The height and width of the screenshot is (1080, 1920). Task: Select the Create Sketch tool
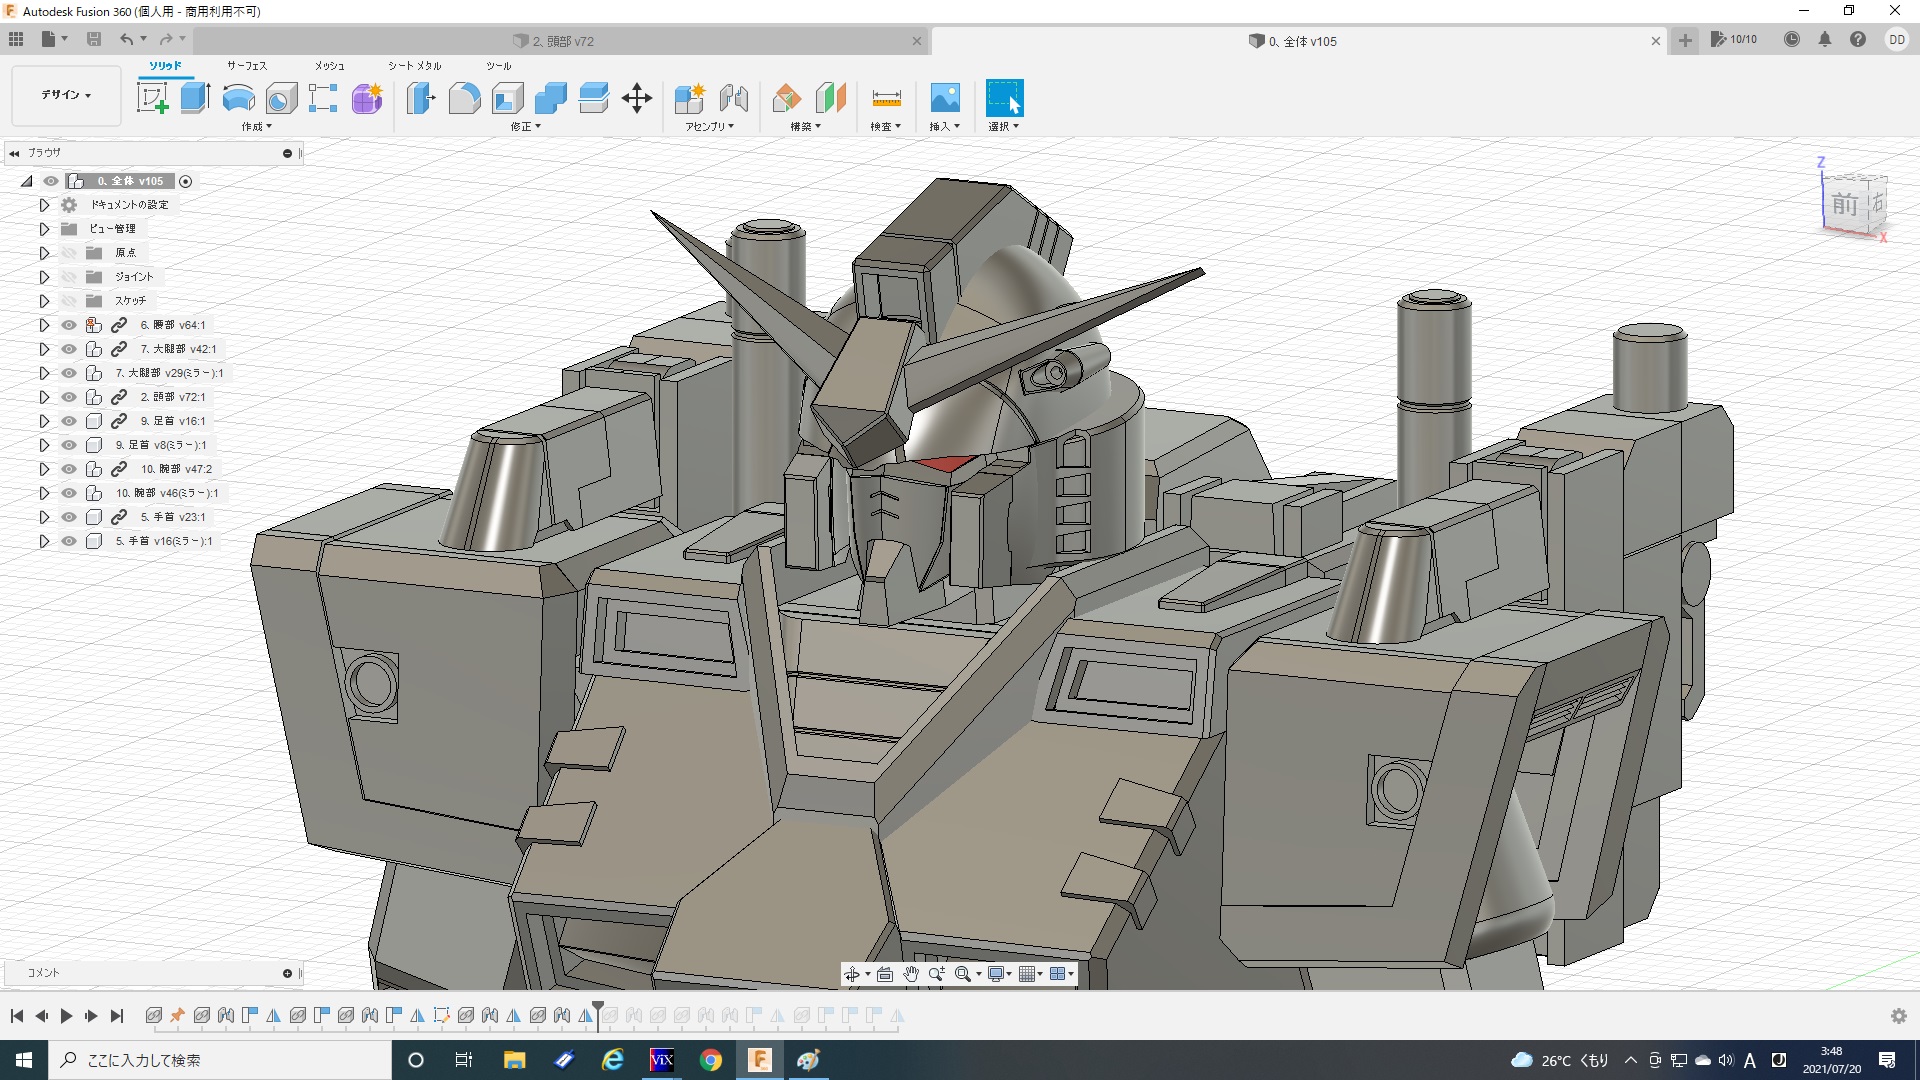[152, 98]
